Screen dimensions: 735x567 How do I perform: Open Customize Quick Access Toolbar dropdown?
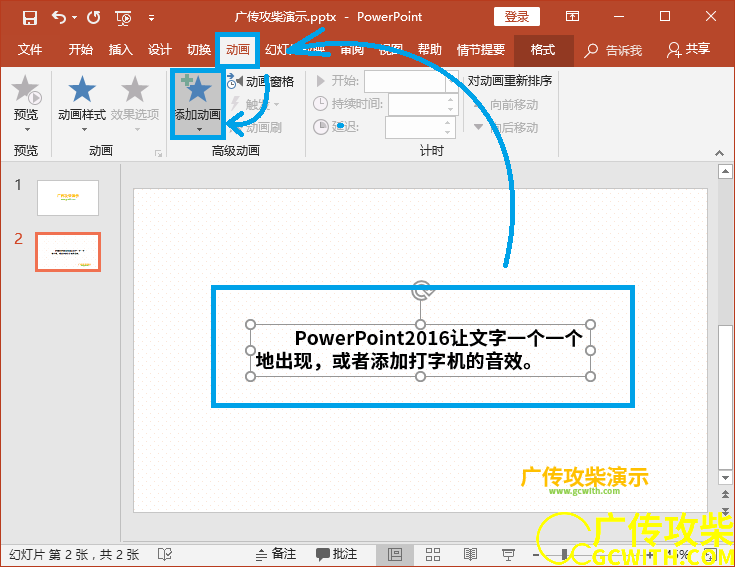click(151, 18)
